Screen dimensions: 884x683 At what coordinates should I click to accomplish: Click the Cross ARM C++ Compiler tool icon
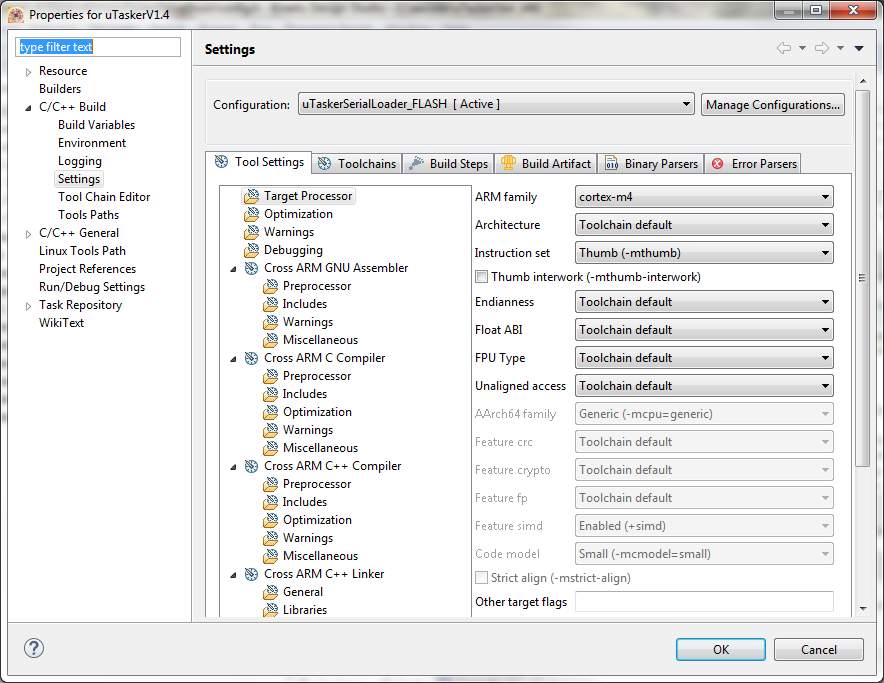coord(251,466)
